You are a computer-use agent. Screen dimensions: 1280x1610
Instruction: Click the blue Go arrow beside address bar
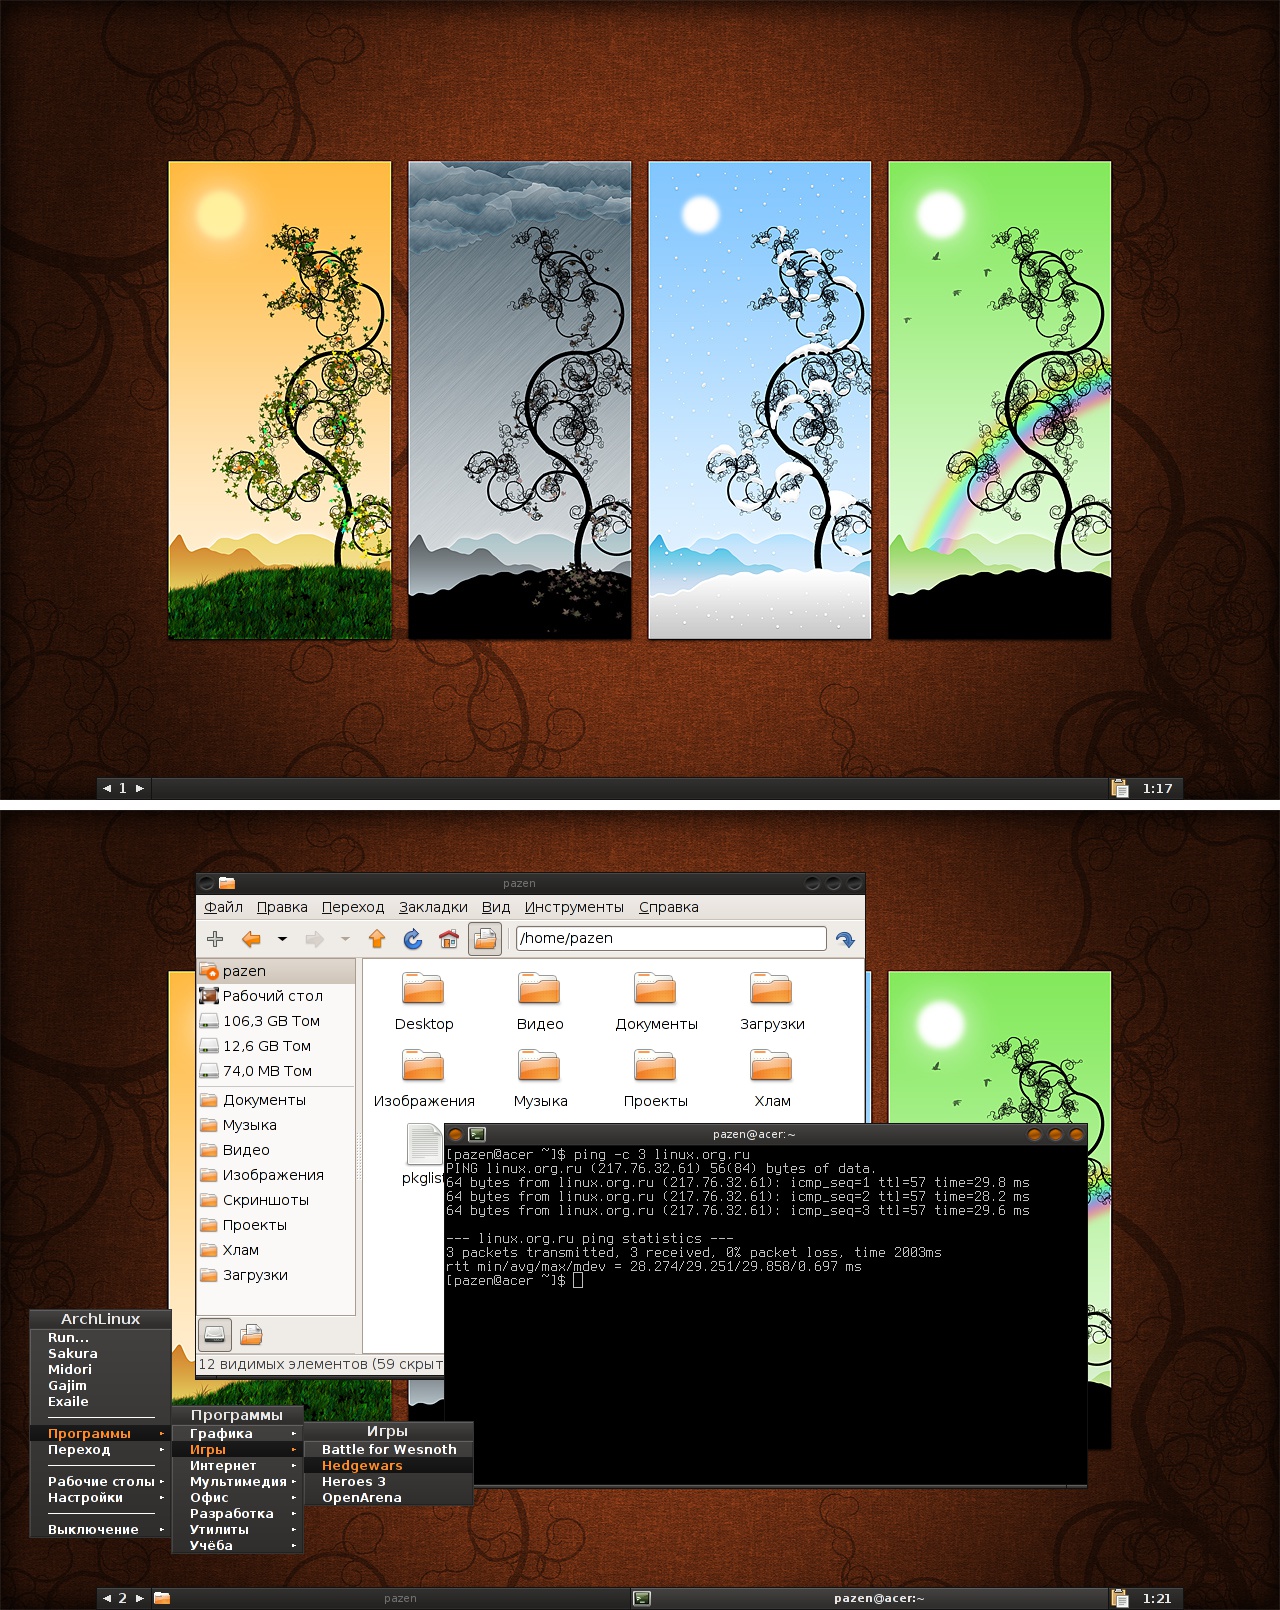(x=845, y=939)
